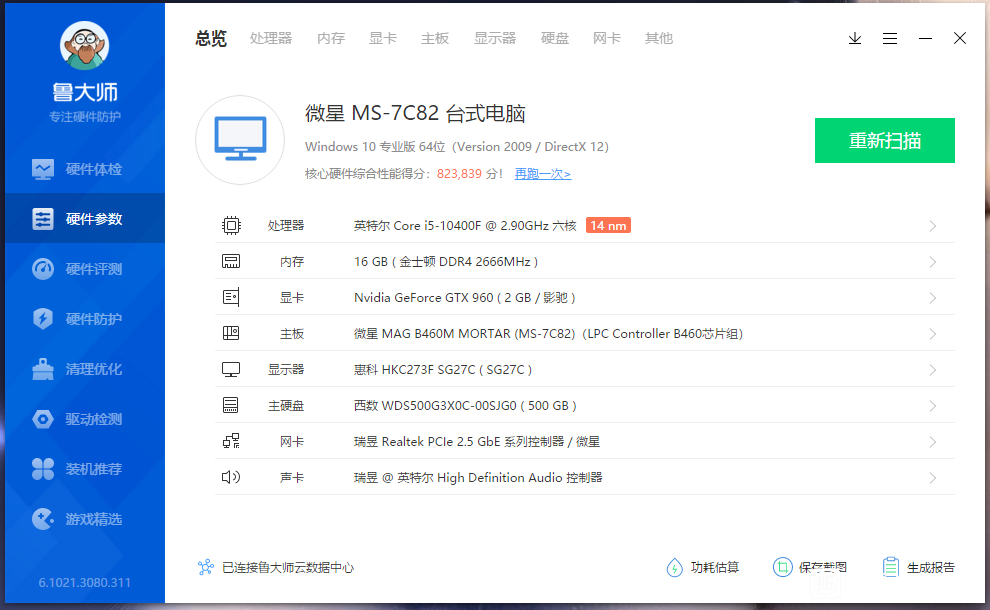Switch to the 主板 top tab
Screen dimensions: 990x610
(435, 39)
